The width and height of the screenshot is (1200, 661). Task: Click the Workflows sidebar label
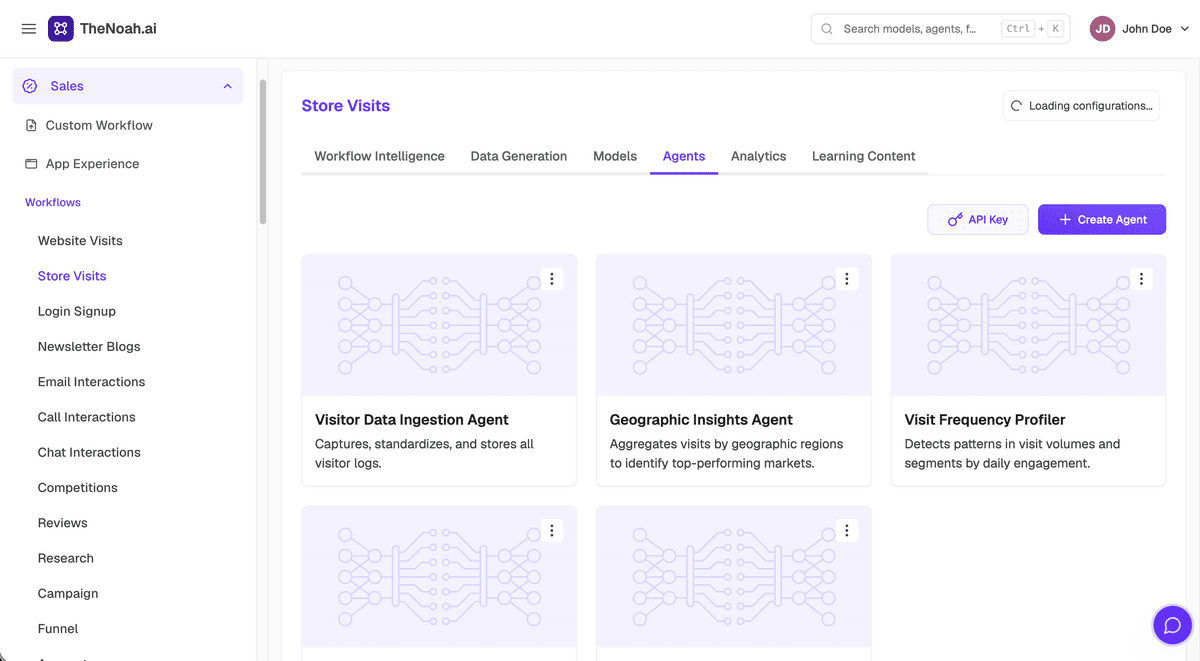tap(53, 202)
